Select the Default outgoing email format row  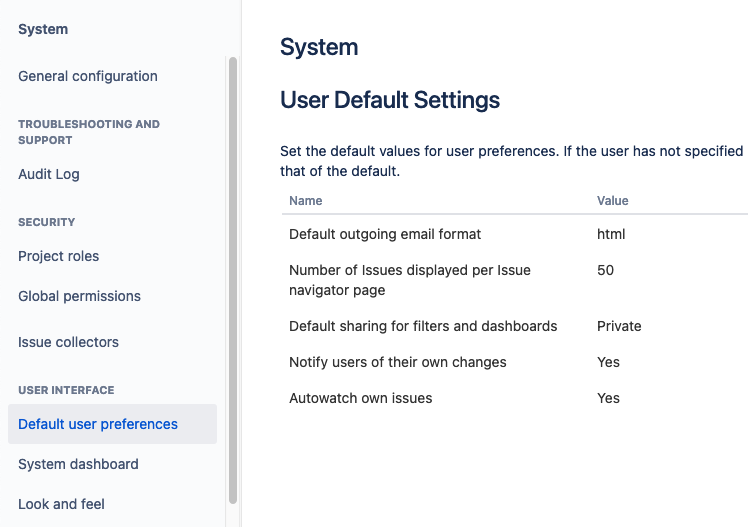385,234
